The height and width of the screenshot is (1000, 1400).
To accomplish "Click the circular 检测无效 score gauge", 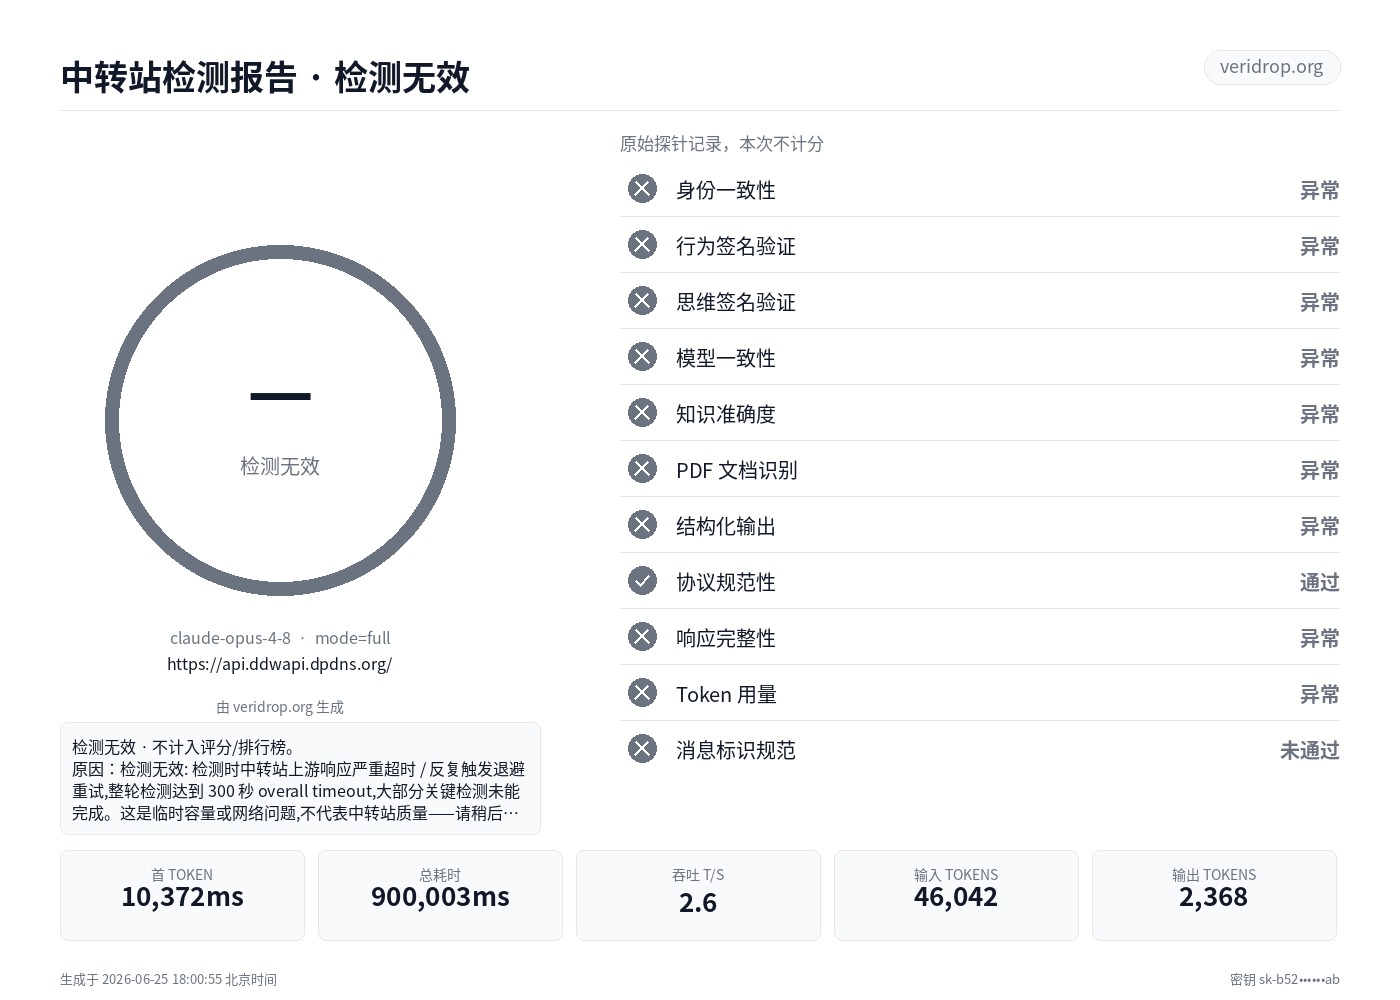I will pos(280,421).
